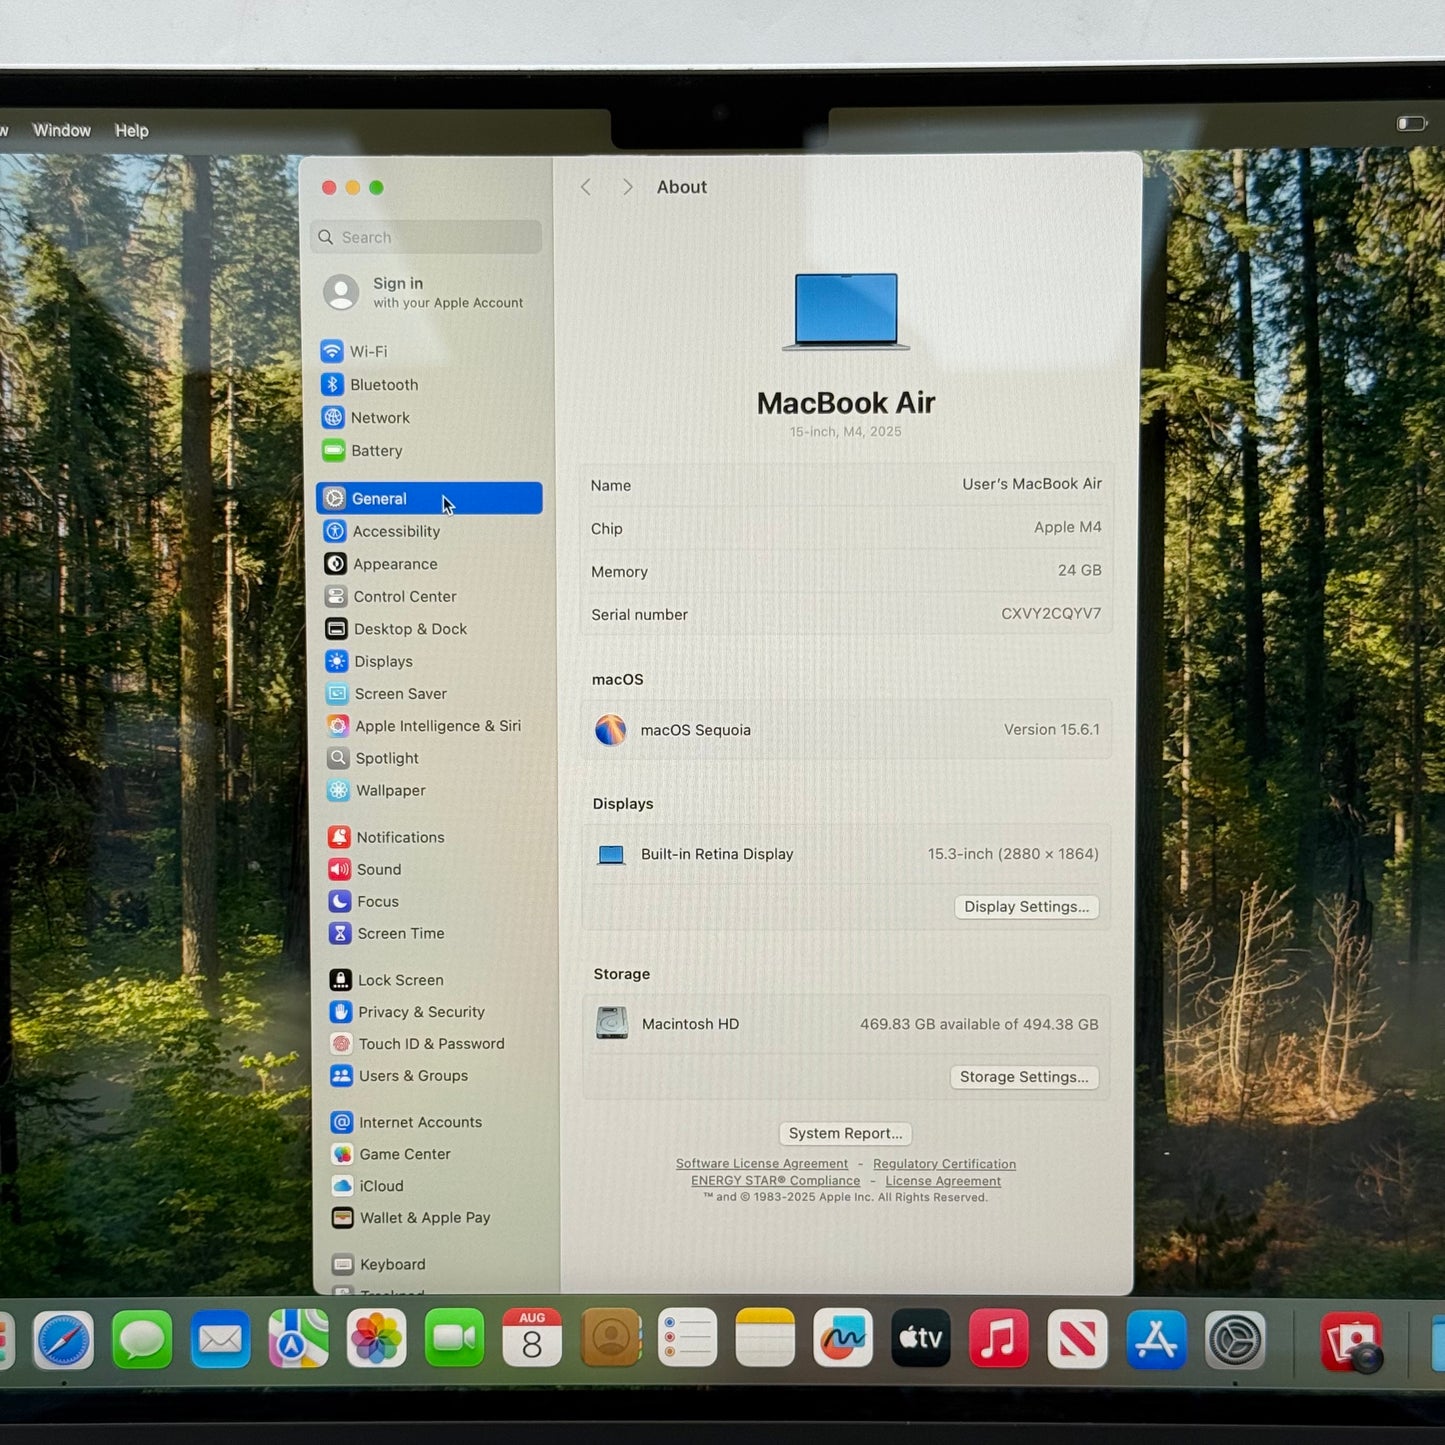Open Bluetooth settings
1445x1445 pixels.
[369, 385]
